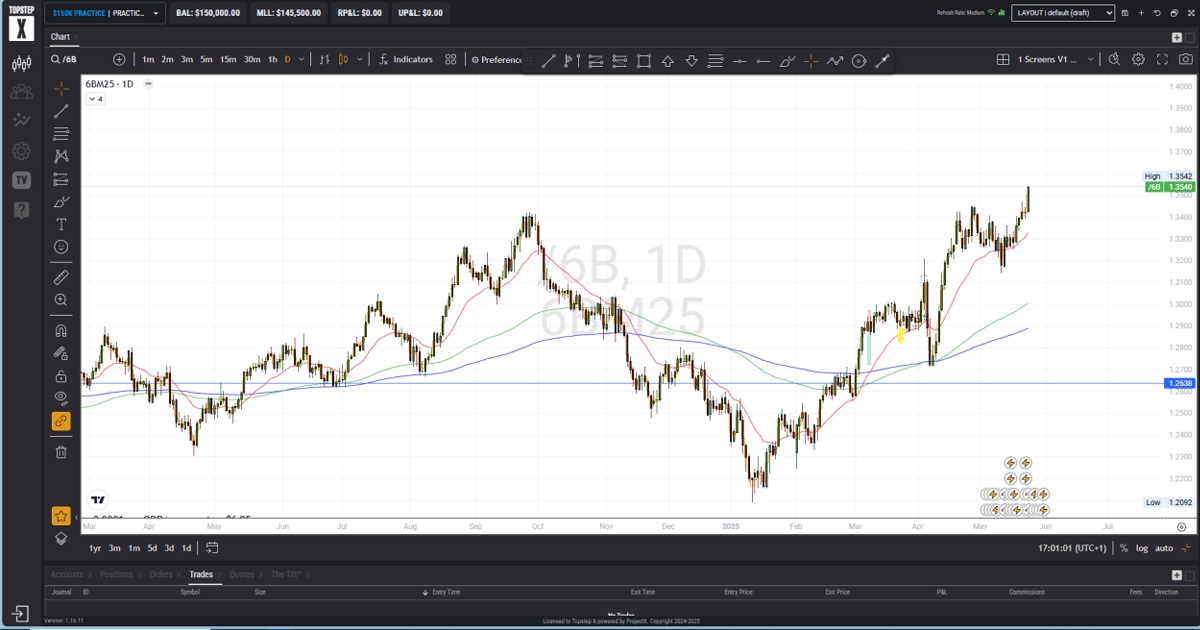Delete drawings with the trash icon
This screenshot has width=1200, height=630.
(61, 452)
